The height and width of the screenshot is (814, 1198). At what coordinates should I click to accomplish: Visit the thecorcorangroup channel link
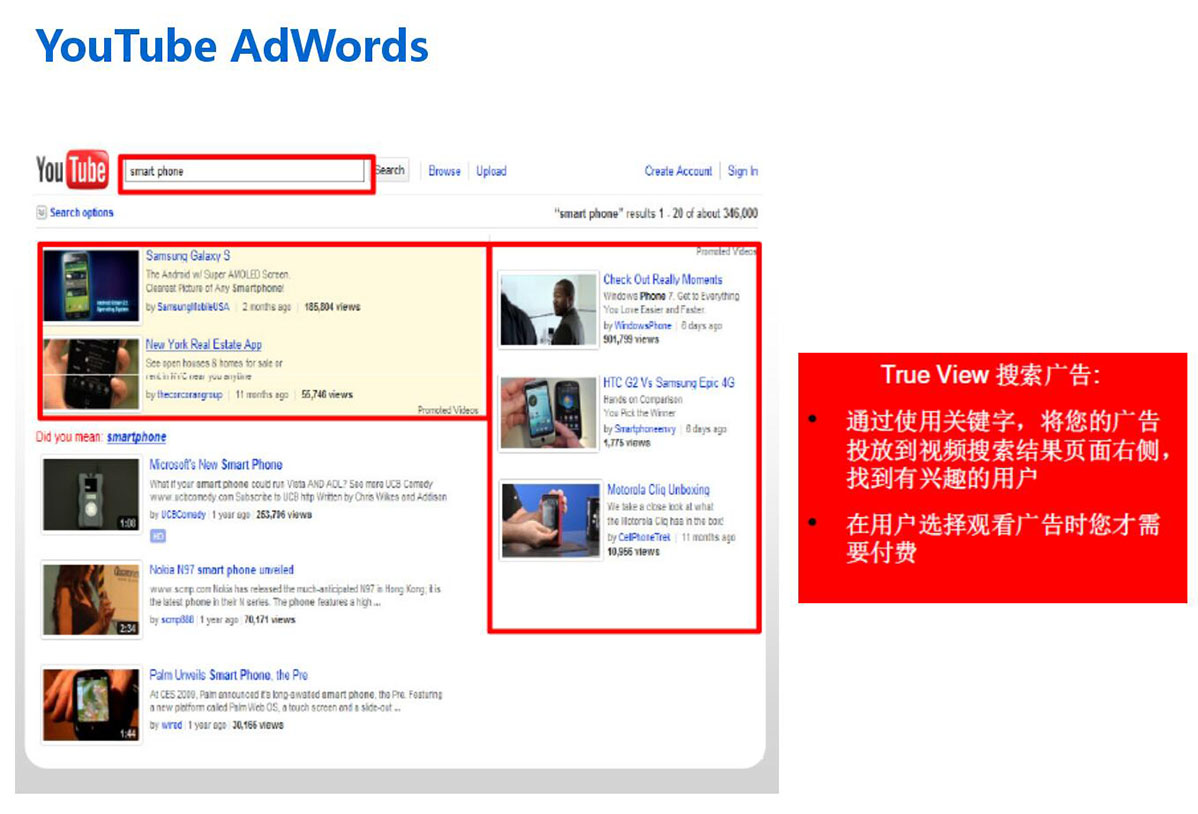[189, 395]
